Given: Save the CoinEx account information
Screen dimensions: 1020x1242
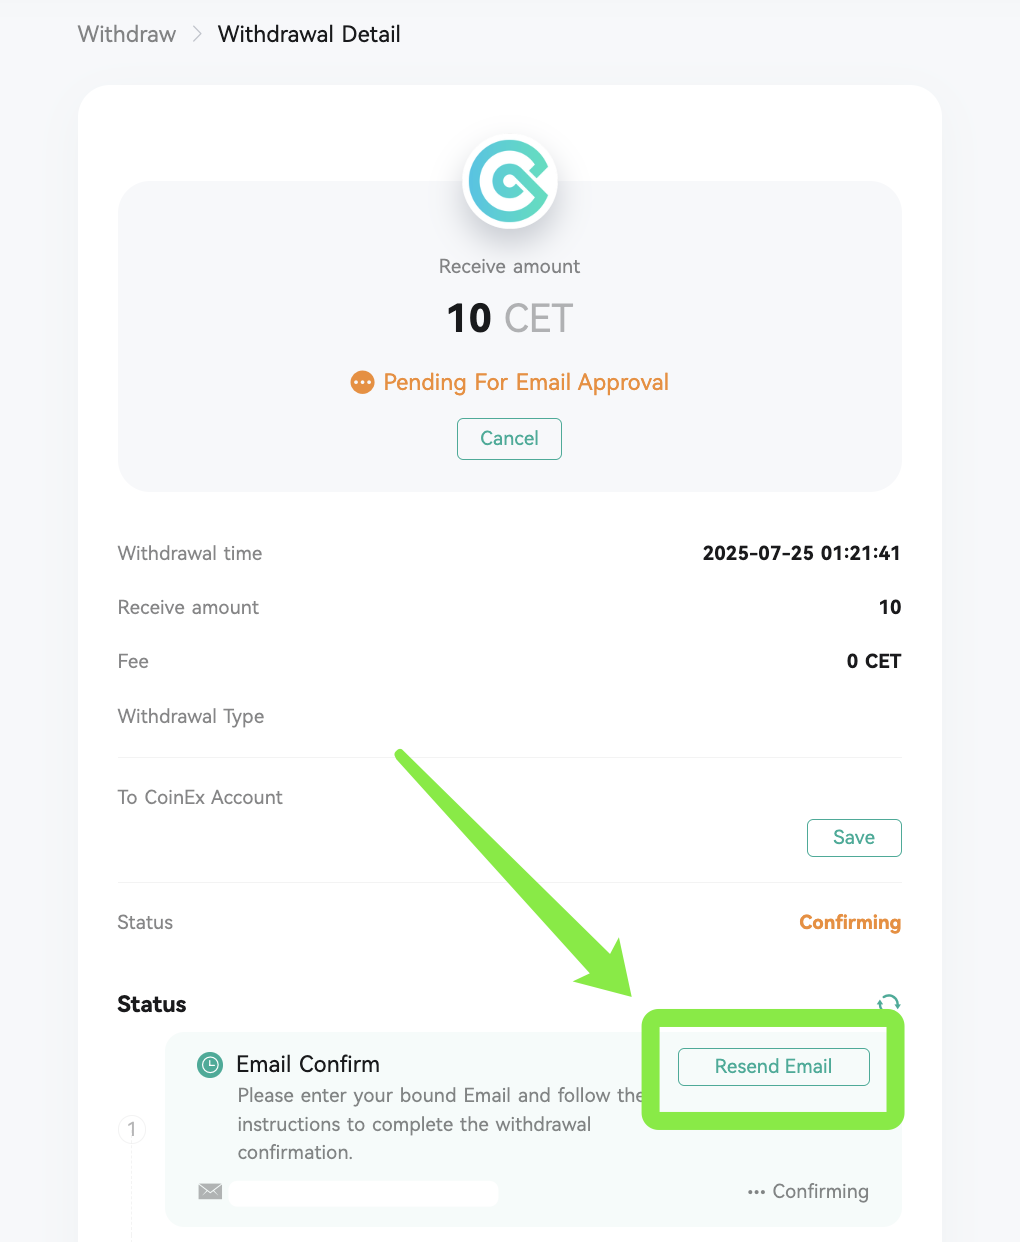Looking at the screenshot, I should click(853, 837).
